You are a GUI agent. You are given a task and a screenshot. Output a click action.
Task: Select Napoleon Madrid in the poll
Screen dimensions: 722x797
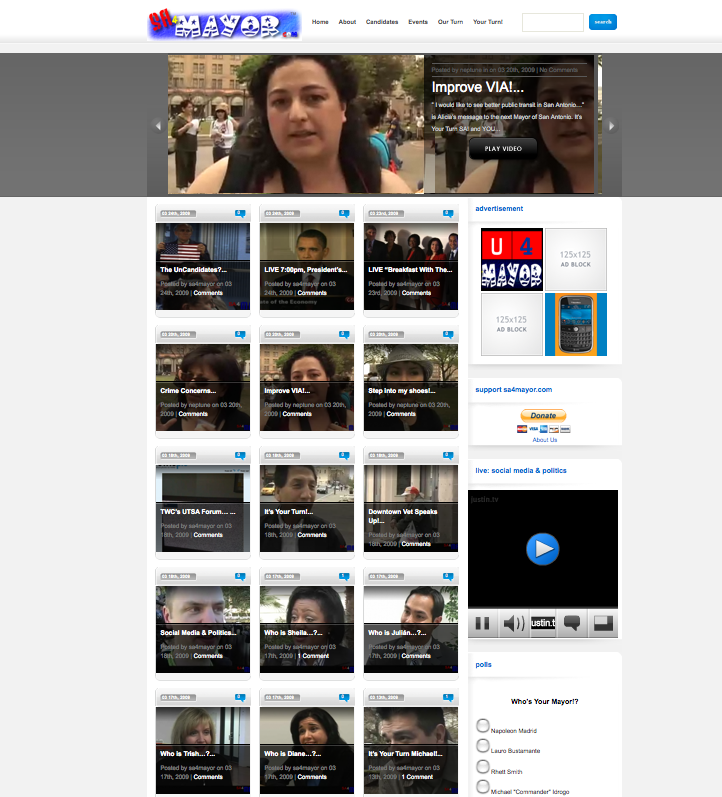tap(483, 725)
